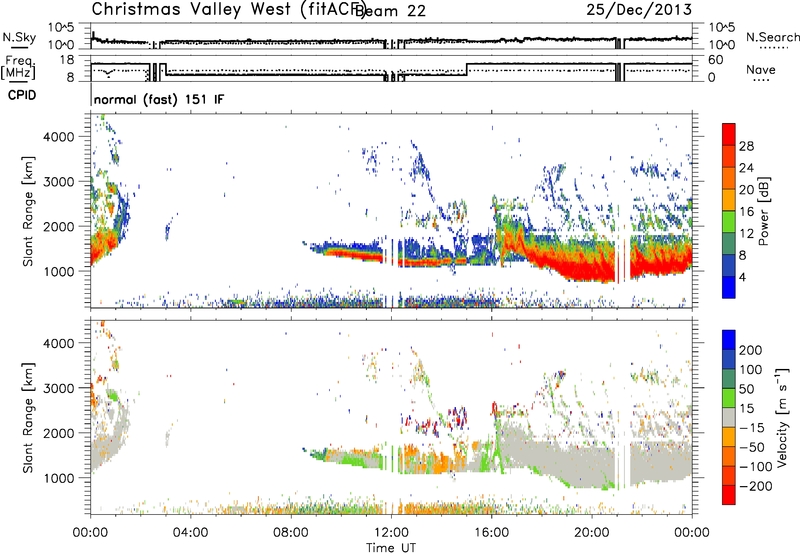This screenshot has width=800, height=554.
Task: Click the "08:00" time axis label
Action: (291, 533)
